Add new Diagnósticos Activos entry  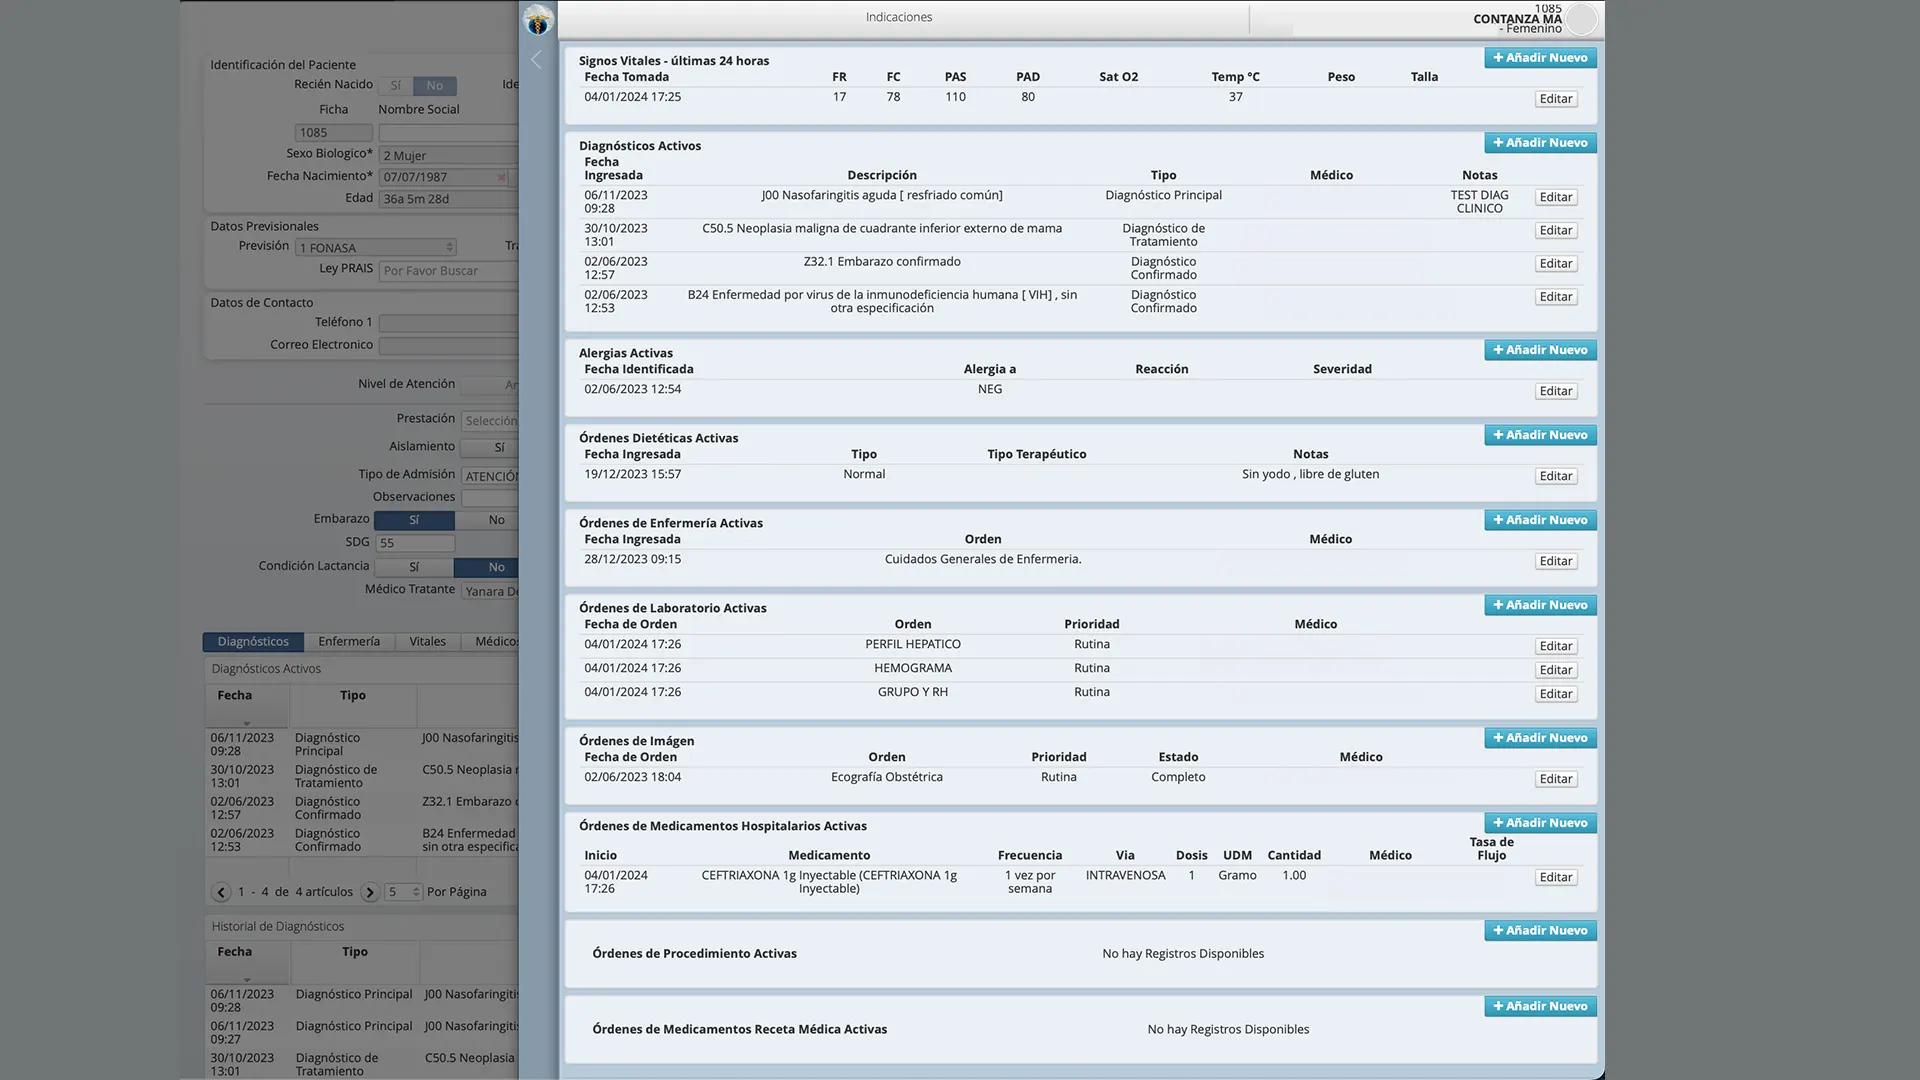click(x=1540, y=143)
